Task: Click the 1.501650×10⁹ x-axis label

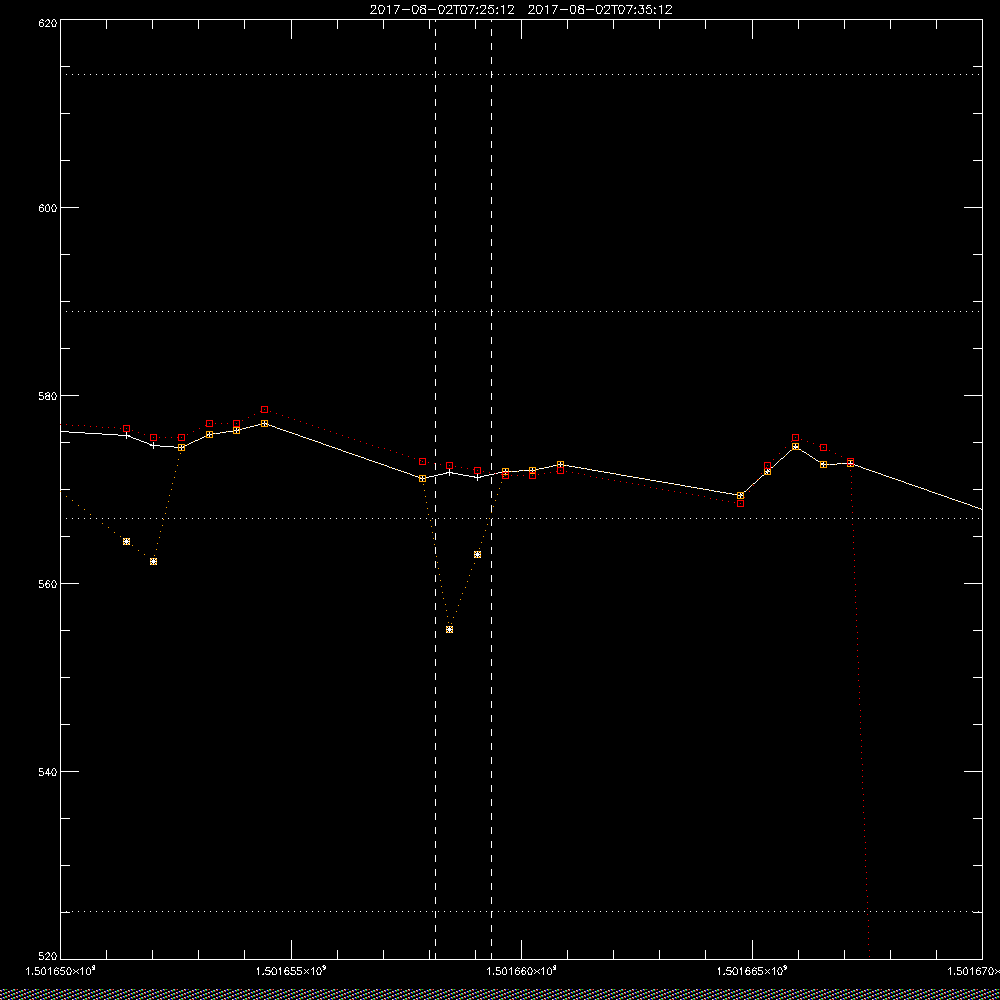Action: [60, 971]
